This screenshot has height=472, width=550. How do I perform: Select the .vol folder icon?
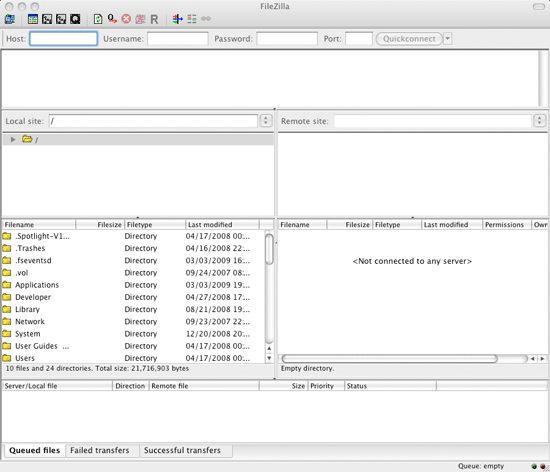click(7, 272)
